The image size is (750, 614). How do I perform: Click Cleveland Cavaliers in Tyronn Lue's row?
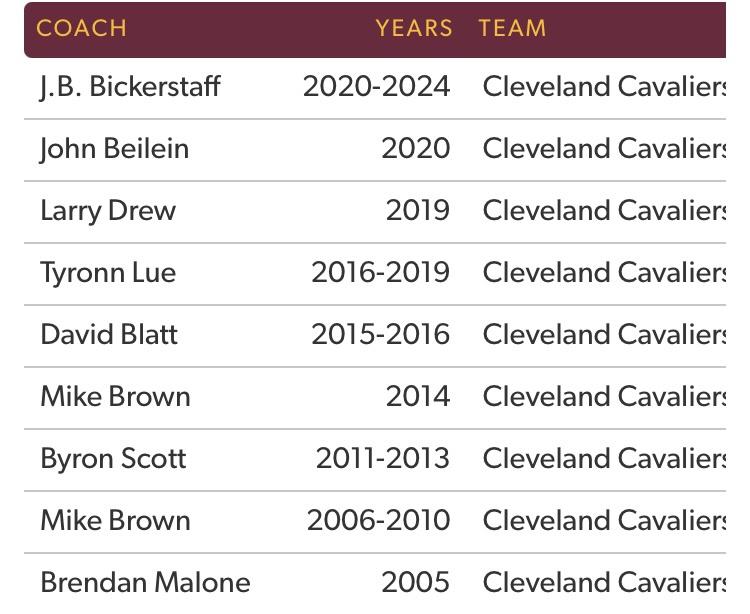pos(604,273)
